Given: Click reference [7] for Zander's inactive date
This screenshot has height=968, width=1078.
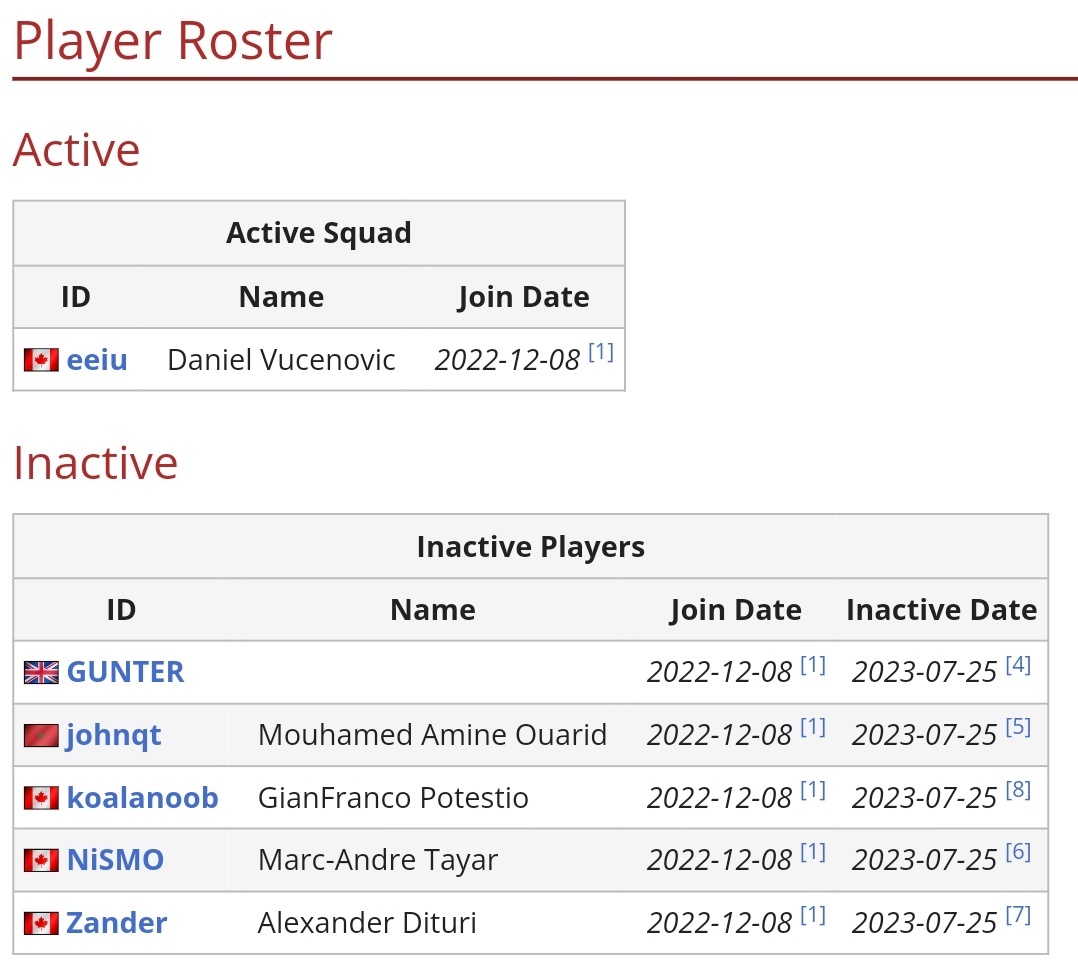Looking at the screenshot, I should click(1017, 915).
